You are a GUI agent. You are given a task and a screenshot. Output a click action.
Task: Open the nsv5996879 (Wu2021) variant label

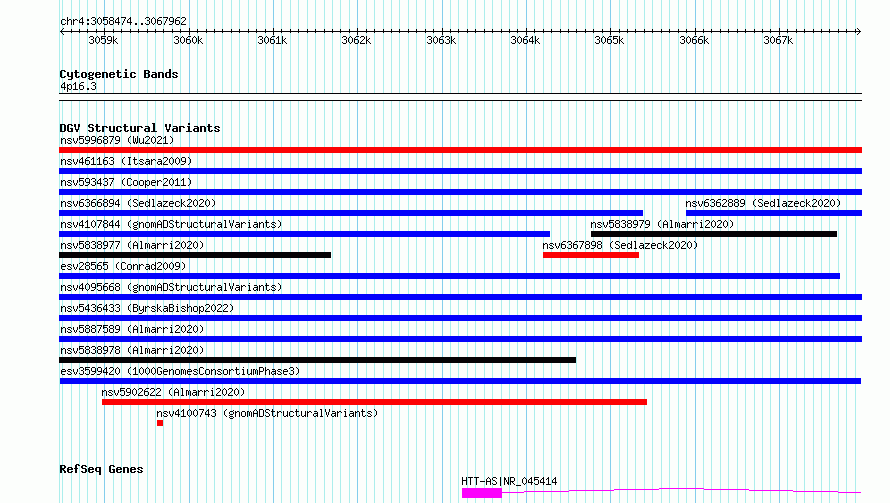point(117,140)
